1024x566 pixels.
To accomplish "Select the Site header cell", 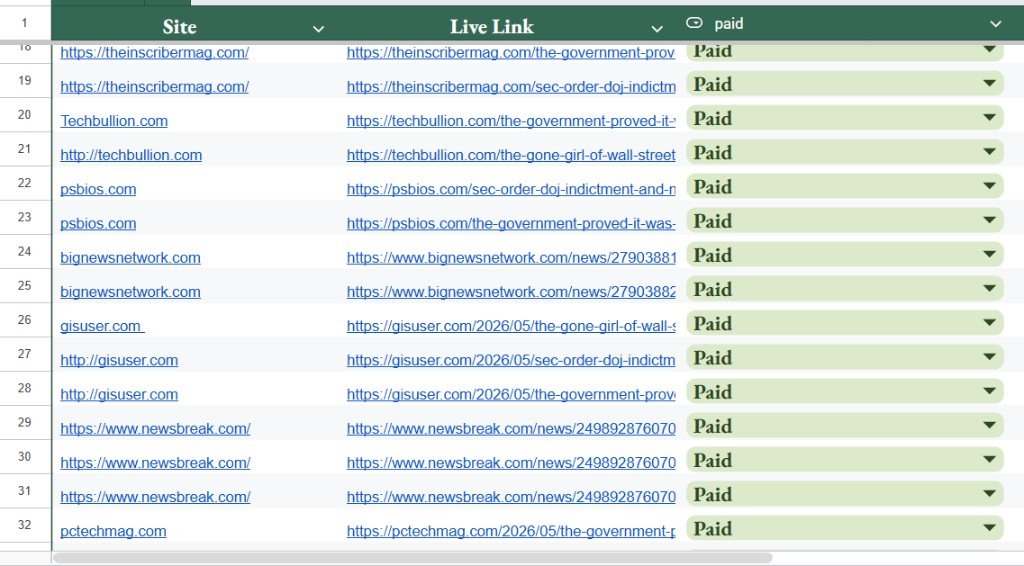I will (x=193, y=24).
